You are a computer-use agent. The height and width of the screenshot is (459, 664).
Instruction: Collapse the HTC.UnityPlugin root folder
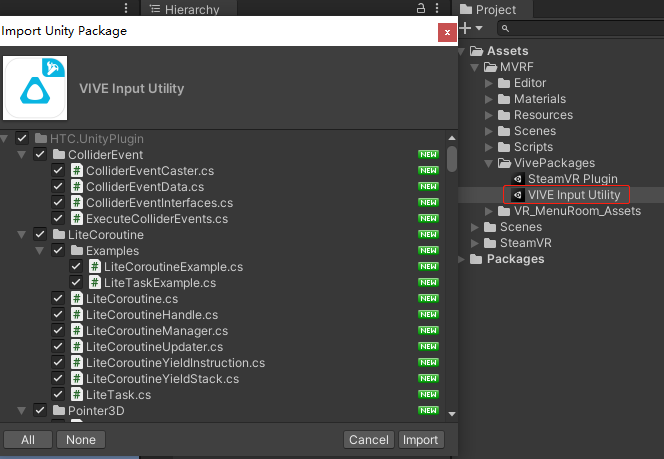coord(4,139)
